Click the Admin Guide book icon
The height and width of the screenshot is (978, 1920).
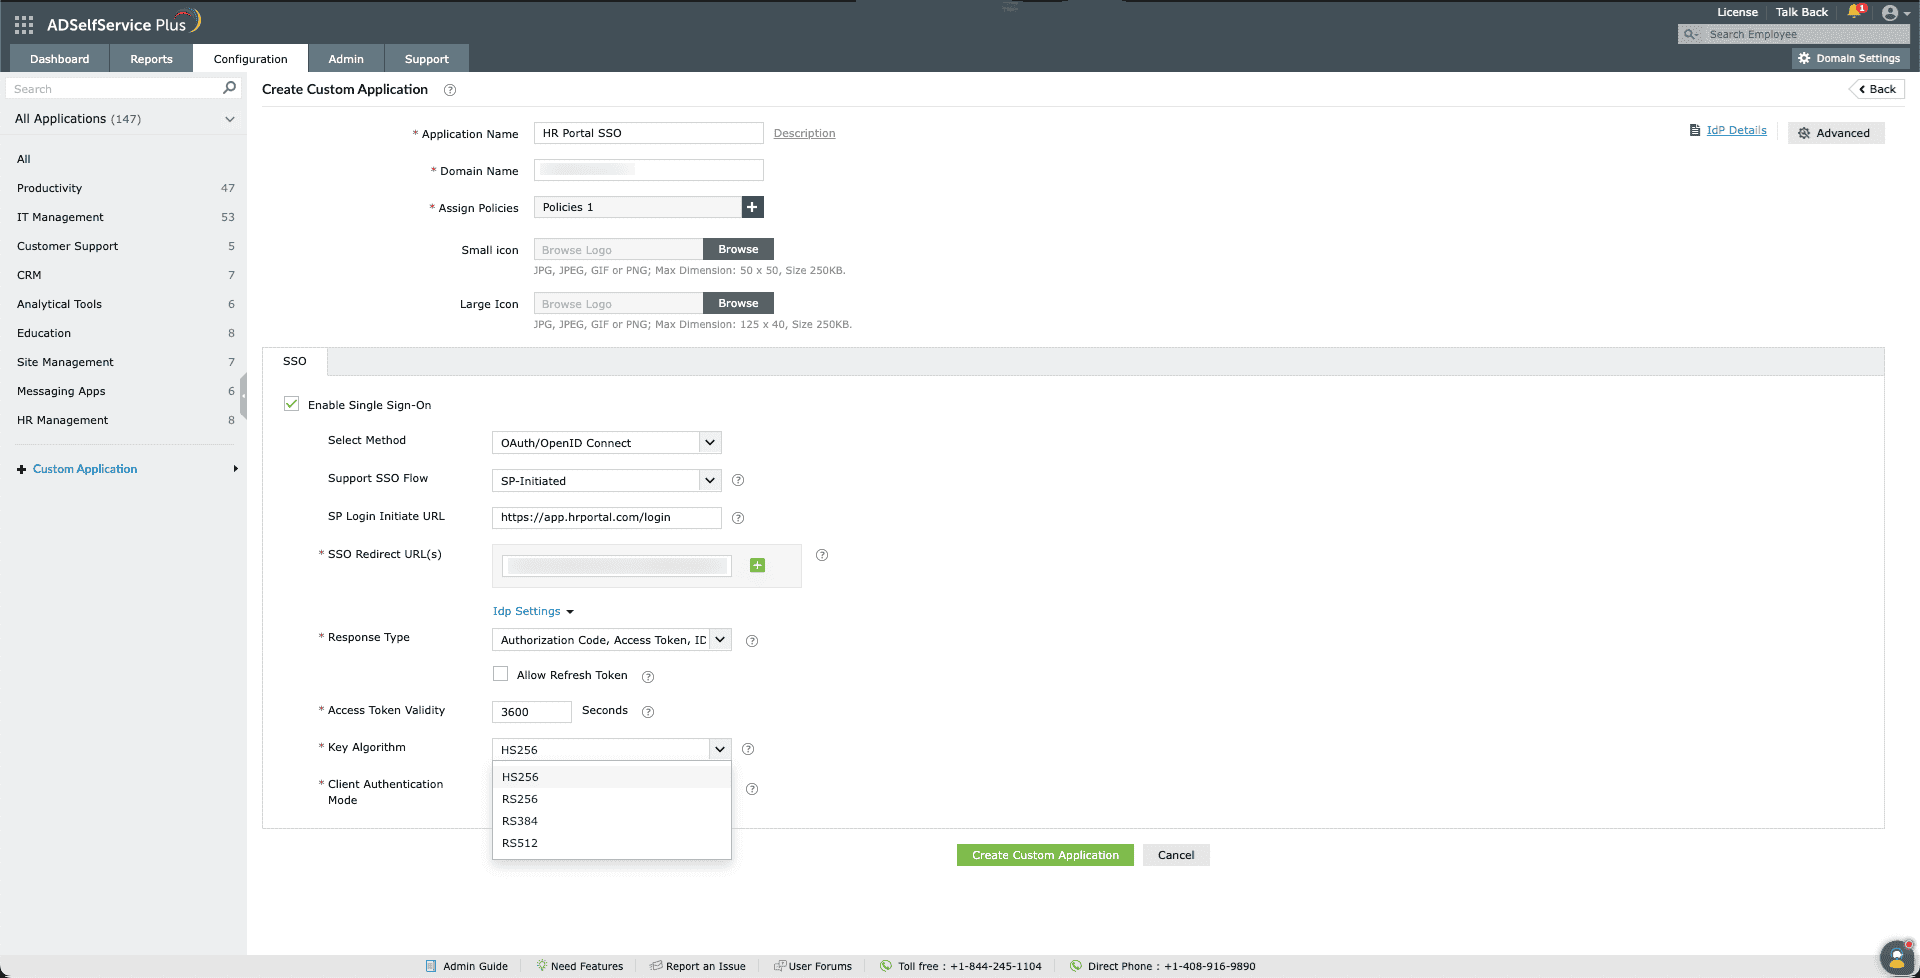coord(433,965)
